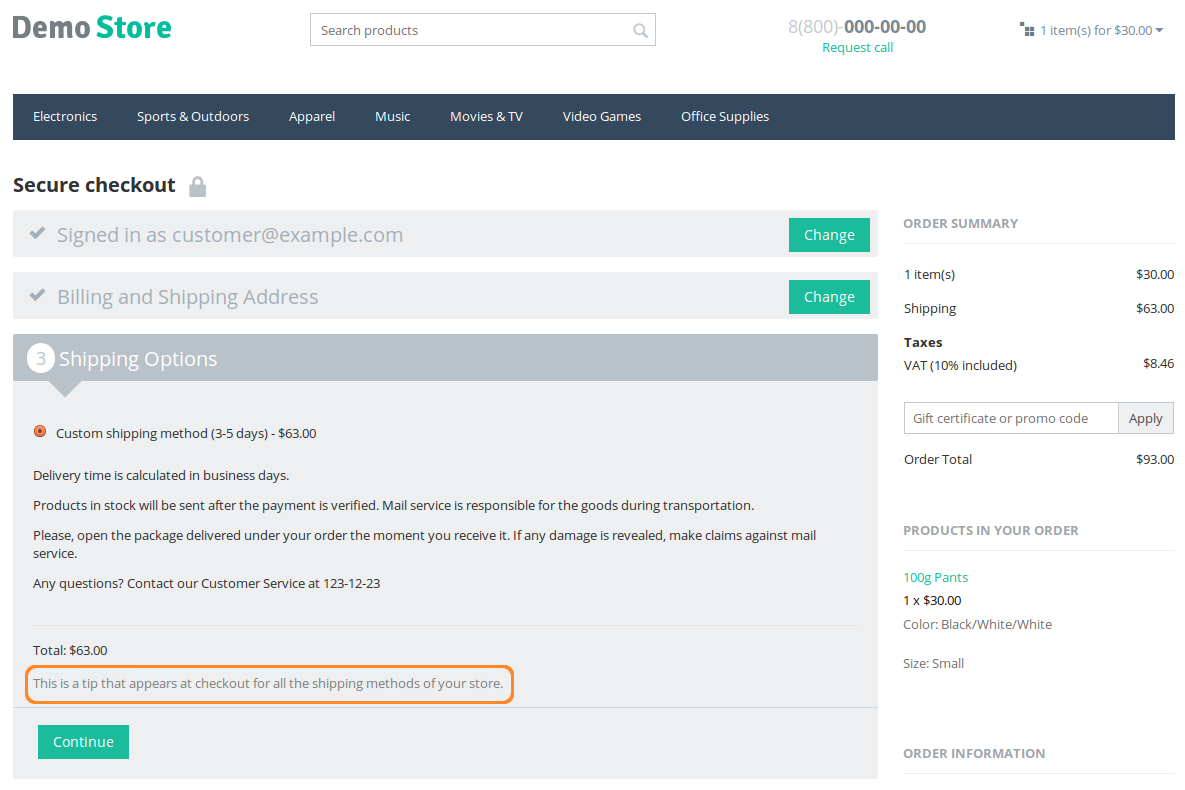Go to the Apparel category
Image resolution: width=1185 pixels, height=790 pixels.
click(x=312, y=116)
